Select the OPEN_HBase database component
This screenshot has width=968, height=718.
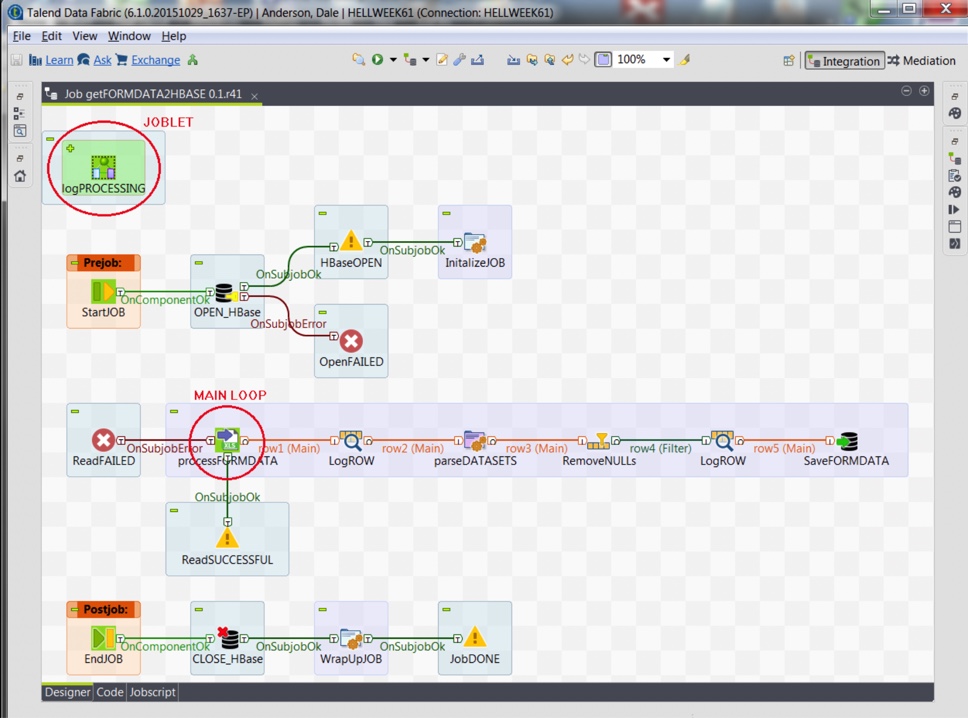click(x=224, y=293)
